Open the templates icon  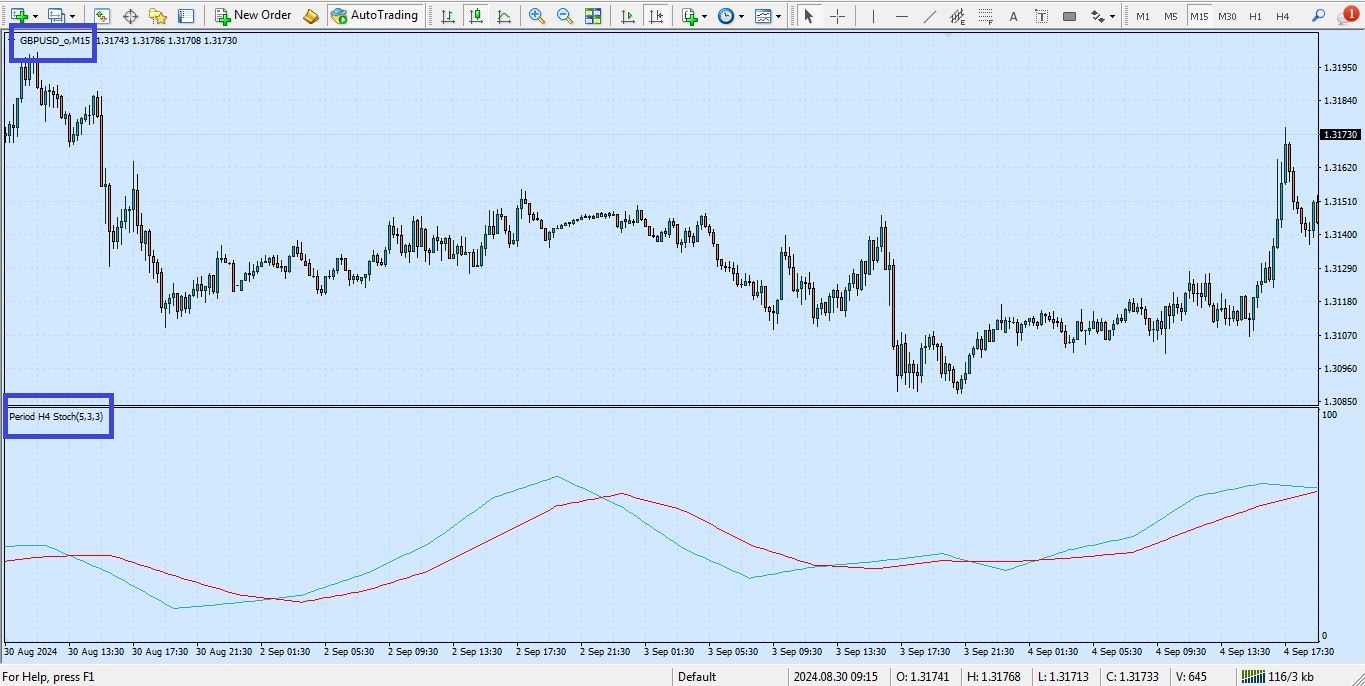click(x=764, y=16)
